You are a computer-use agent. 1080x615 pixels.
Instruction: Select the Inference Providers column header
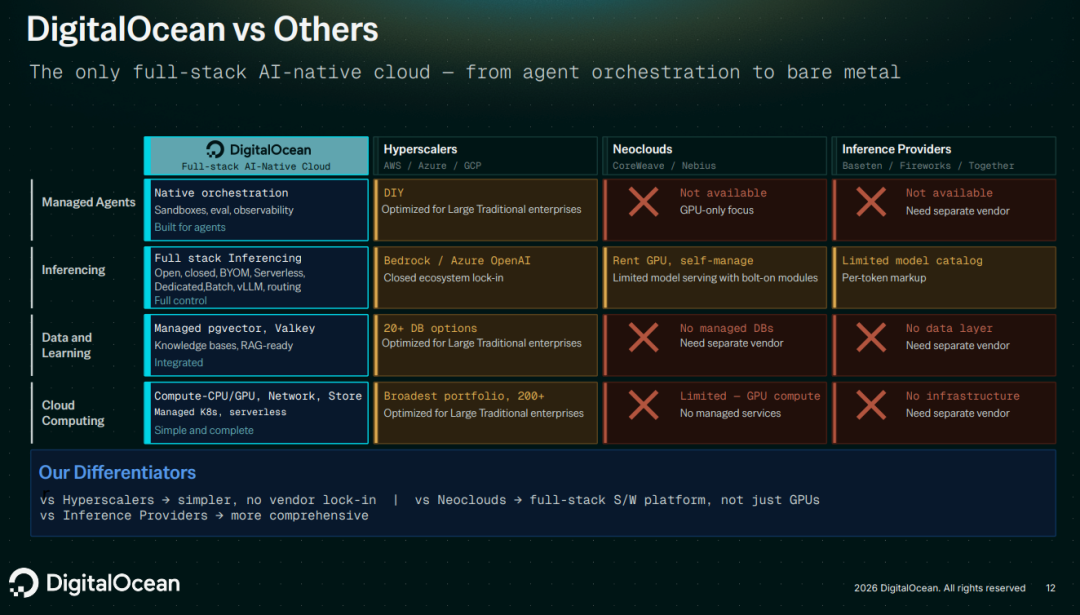click(944, 156)
